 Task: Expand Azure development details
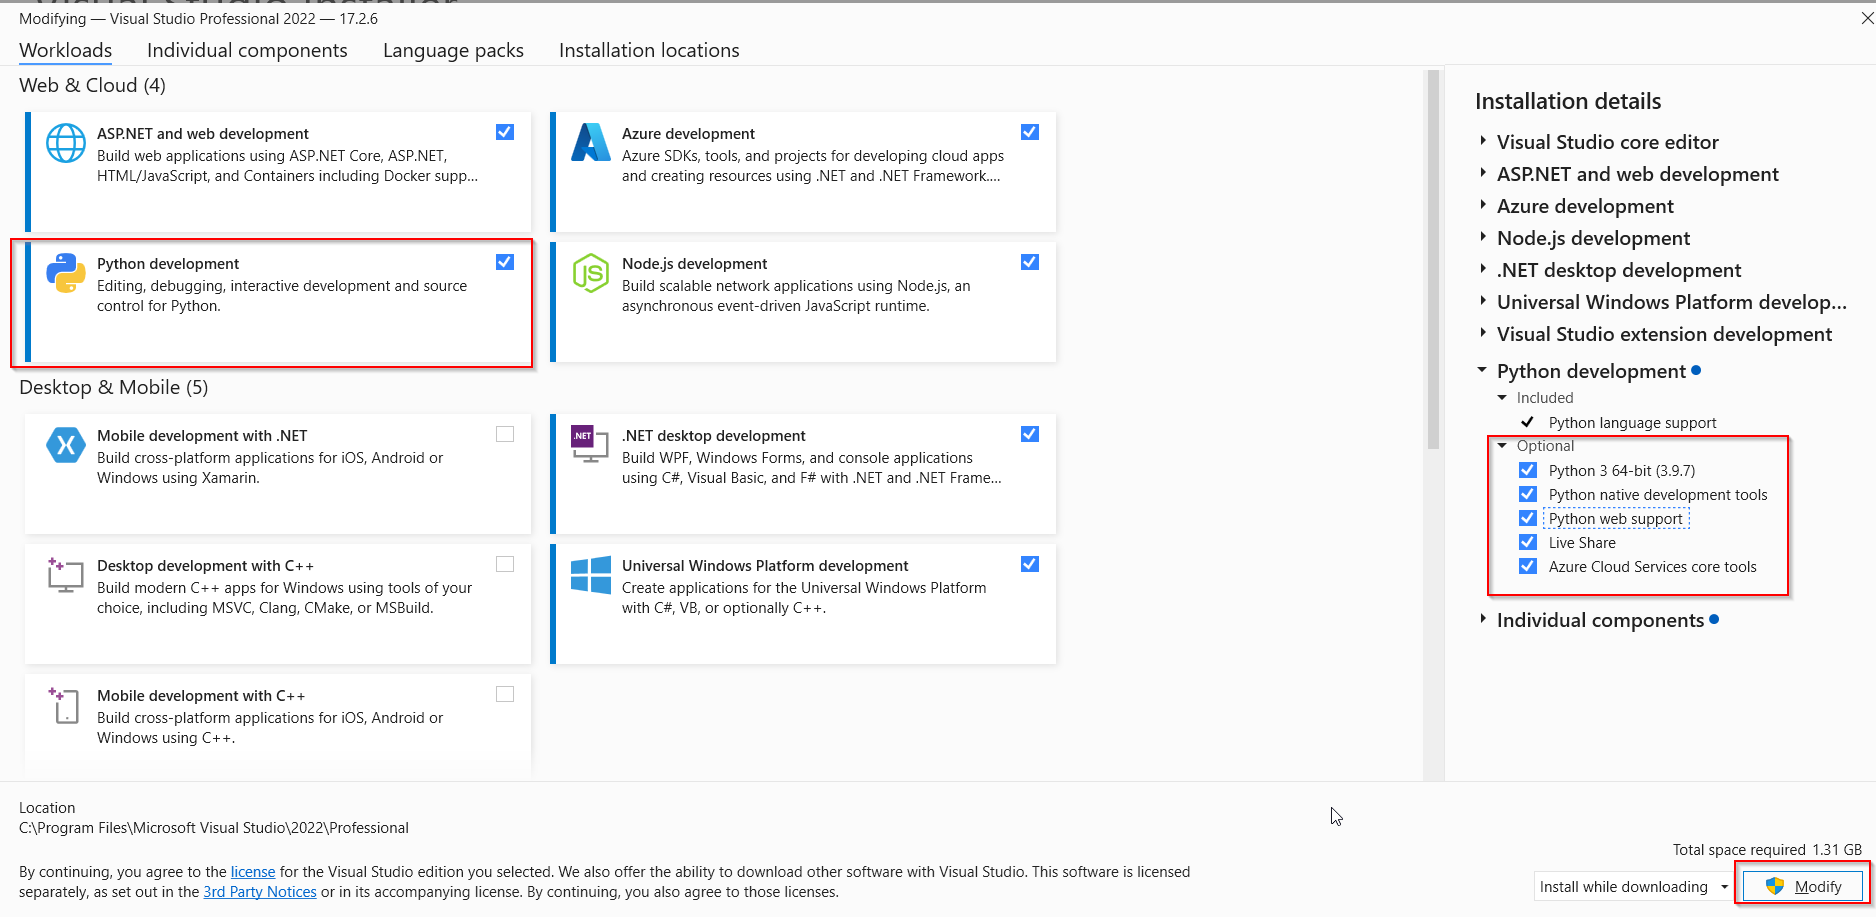[1483, 205]
